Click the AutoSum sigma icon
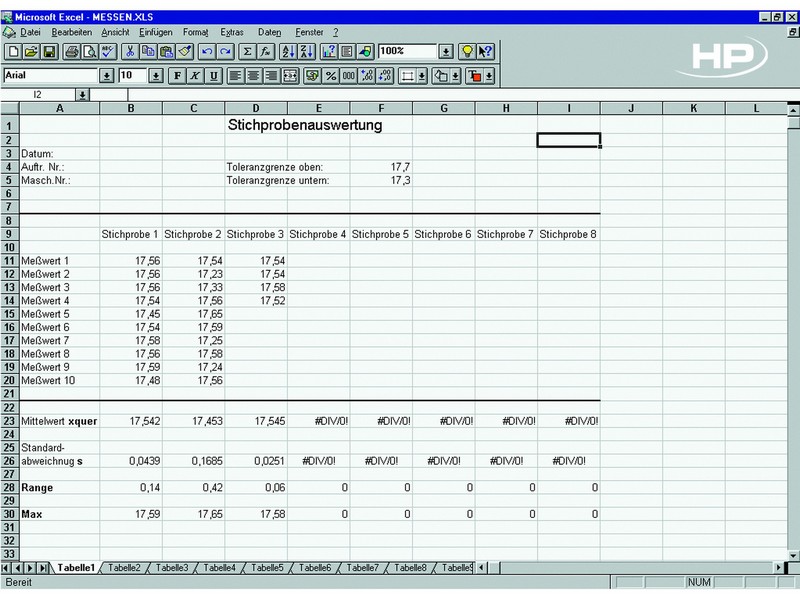 click(x=247, y=51)
